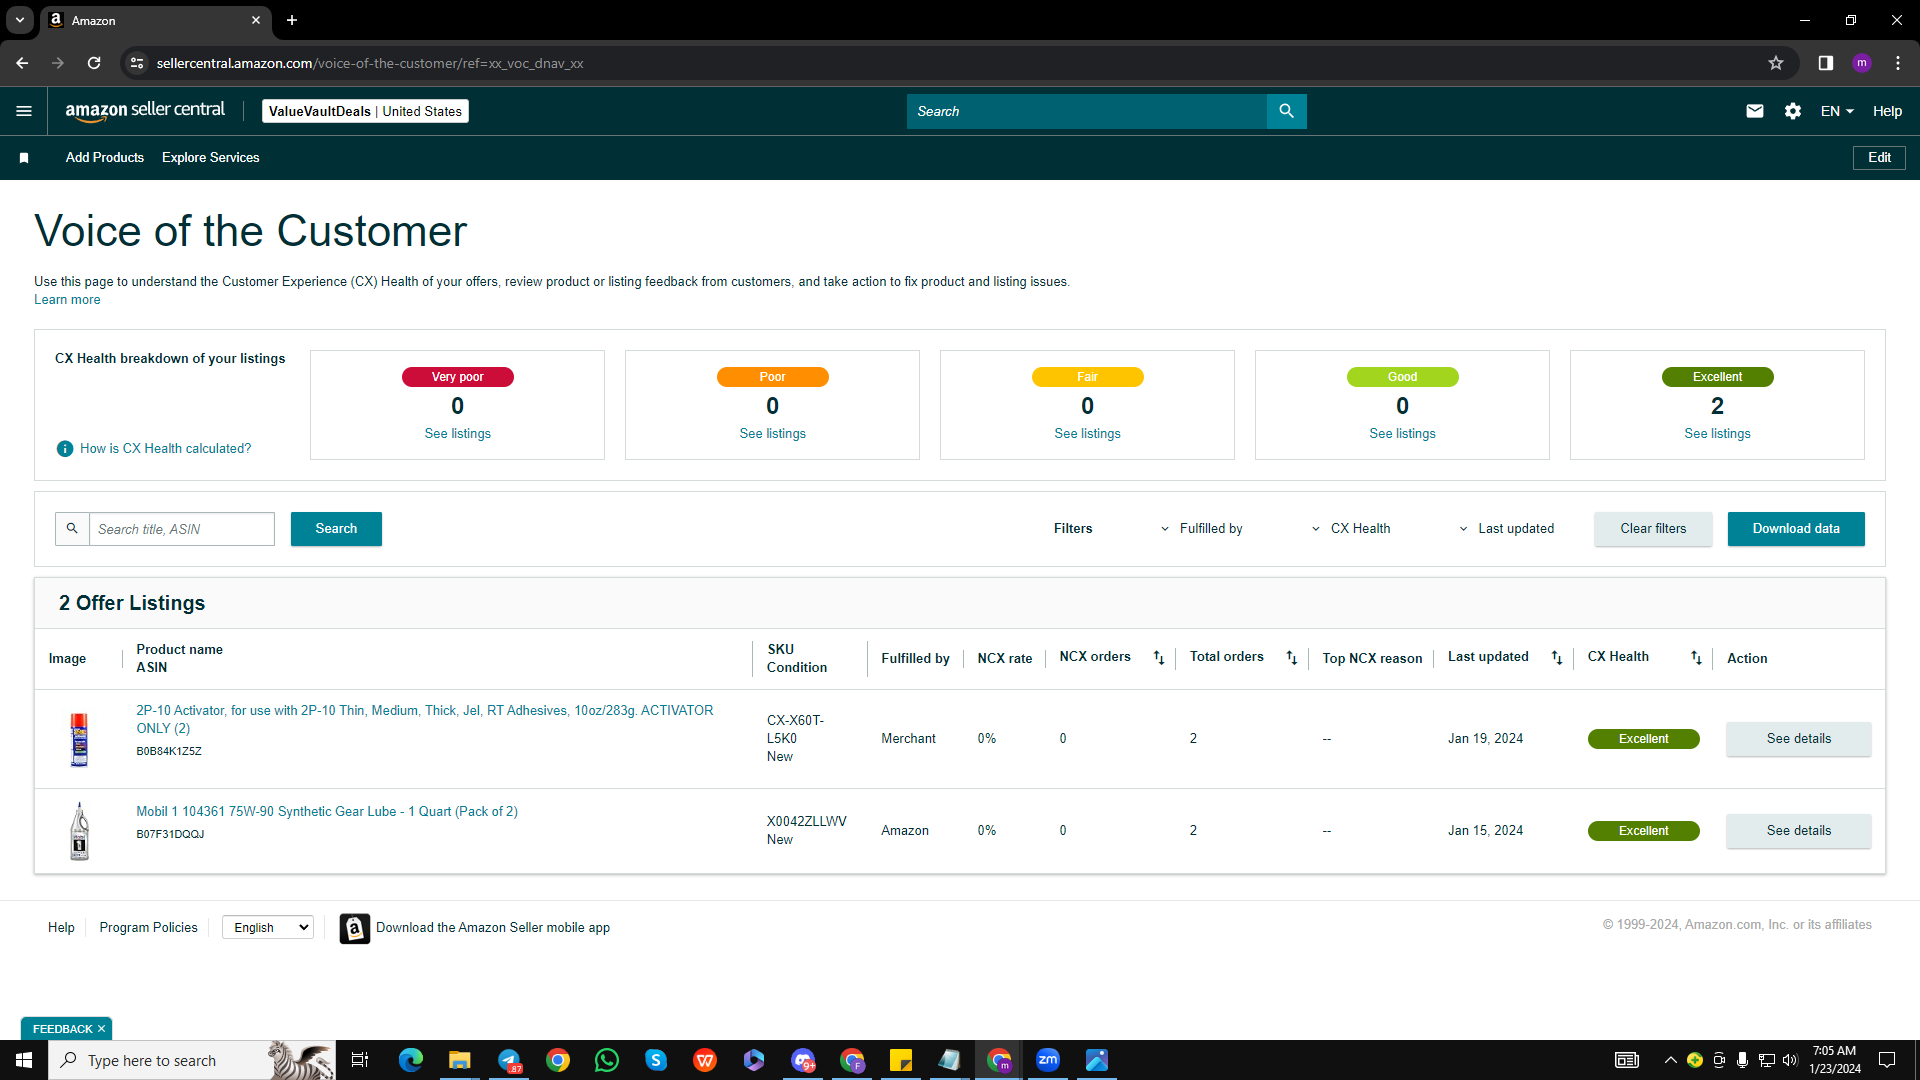Screen dimensions: 1920x1080
Task: Open Add Products menu item
Action: pyautogui.click(x=105, y=158)
